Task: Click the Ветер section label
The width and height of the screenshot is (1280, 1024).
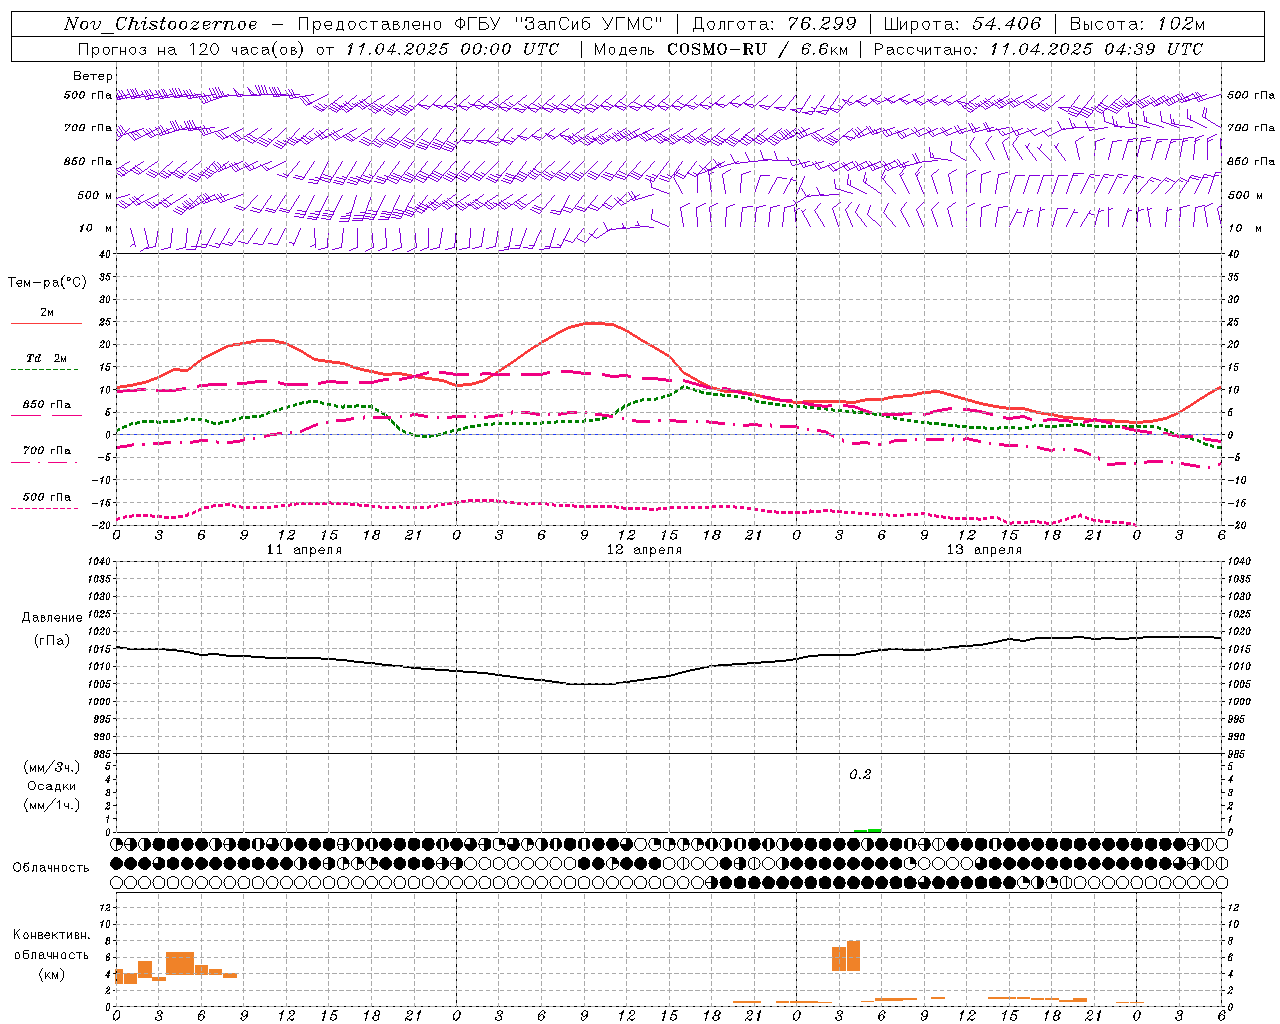Action: (x=93, y=76)
